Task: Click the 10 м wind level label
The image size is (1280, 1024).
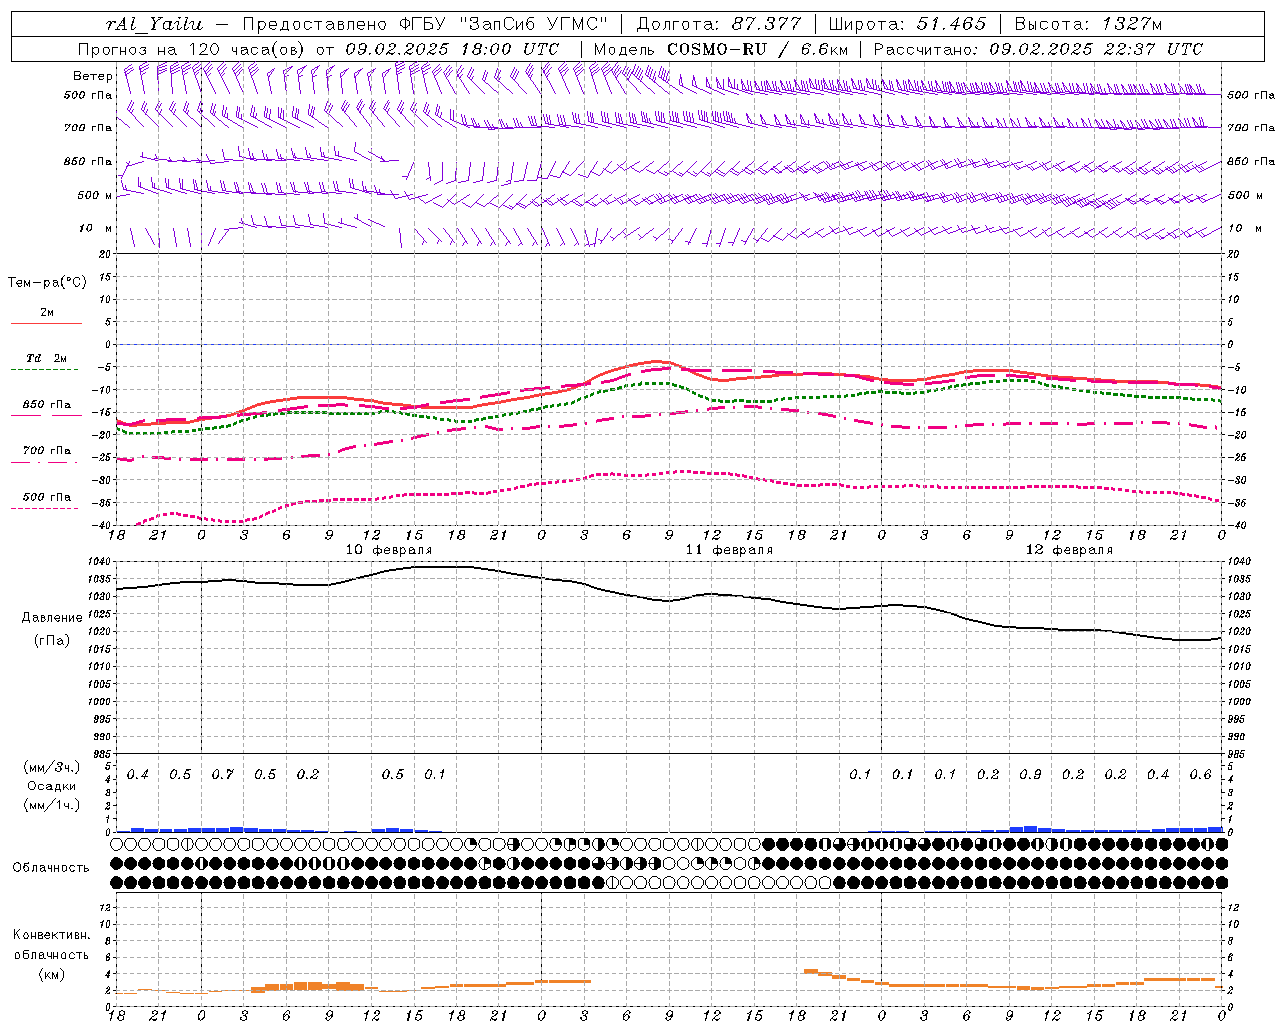Action: coord(95,229)
